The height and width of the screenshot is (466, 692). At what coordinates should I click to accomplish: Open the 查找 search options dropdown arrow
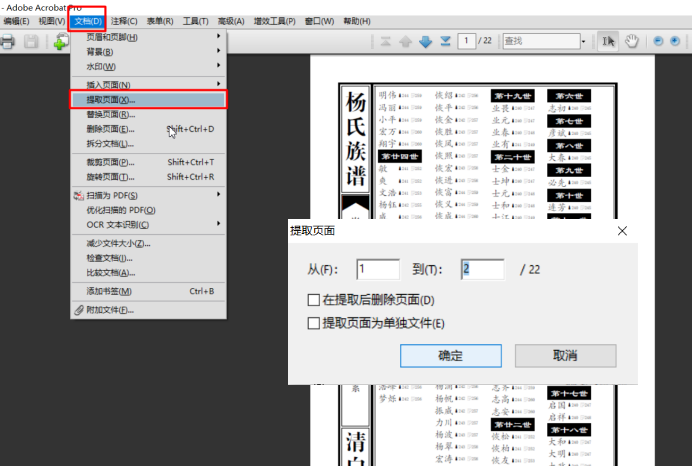(x=583, y=41)
